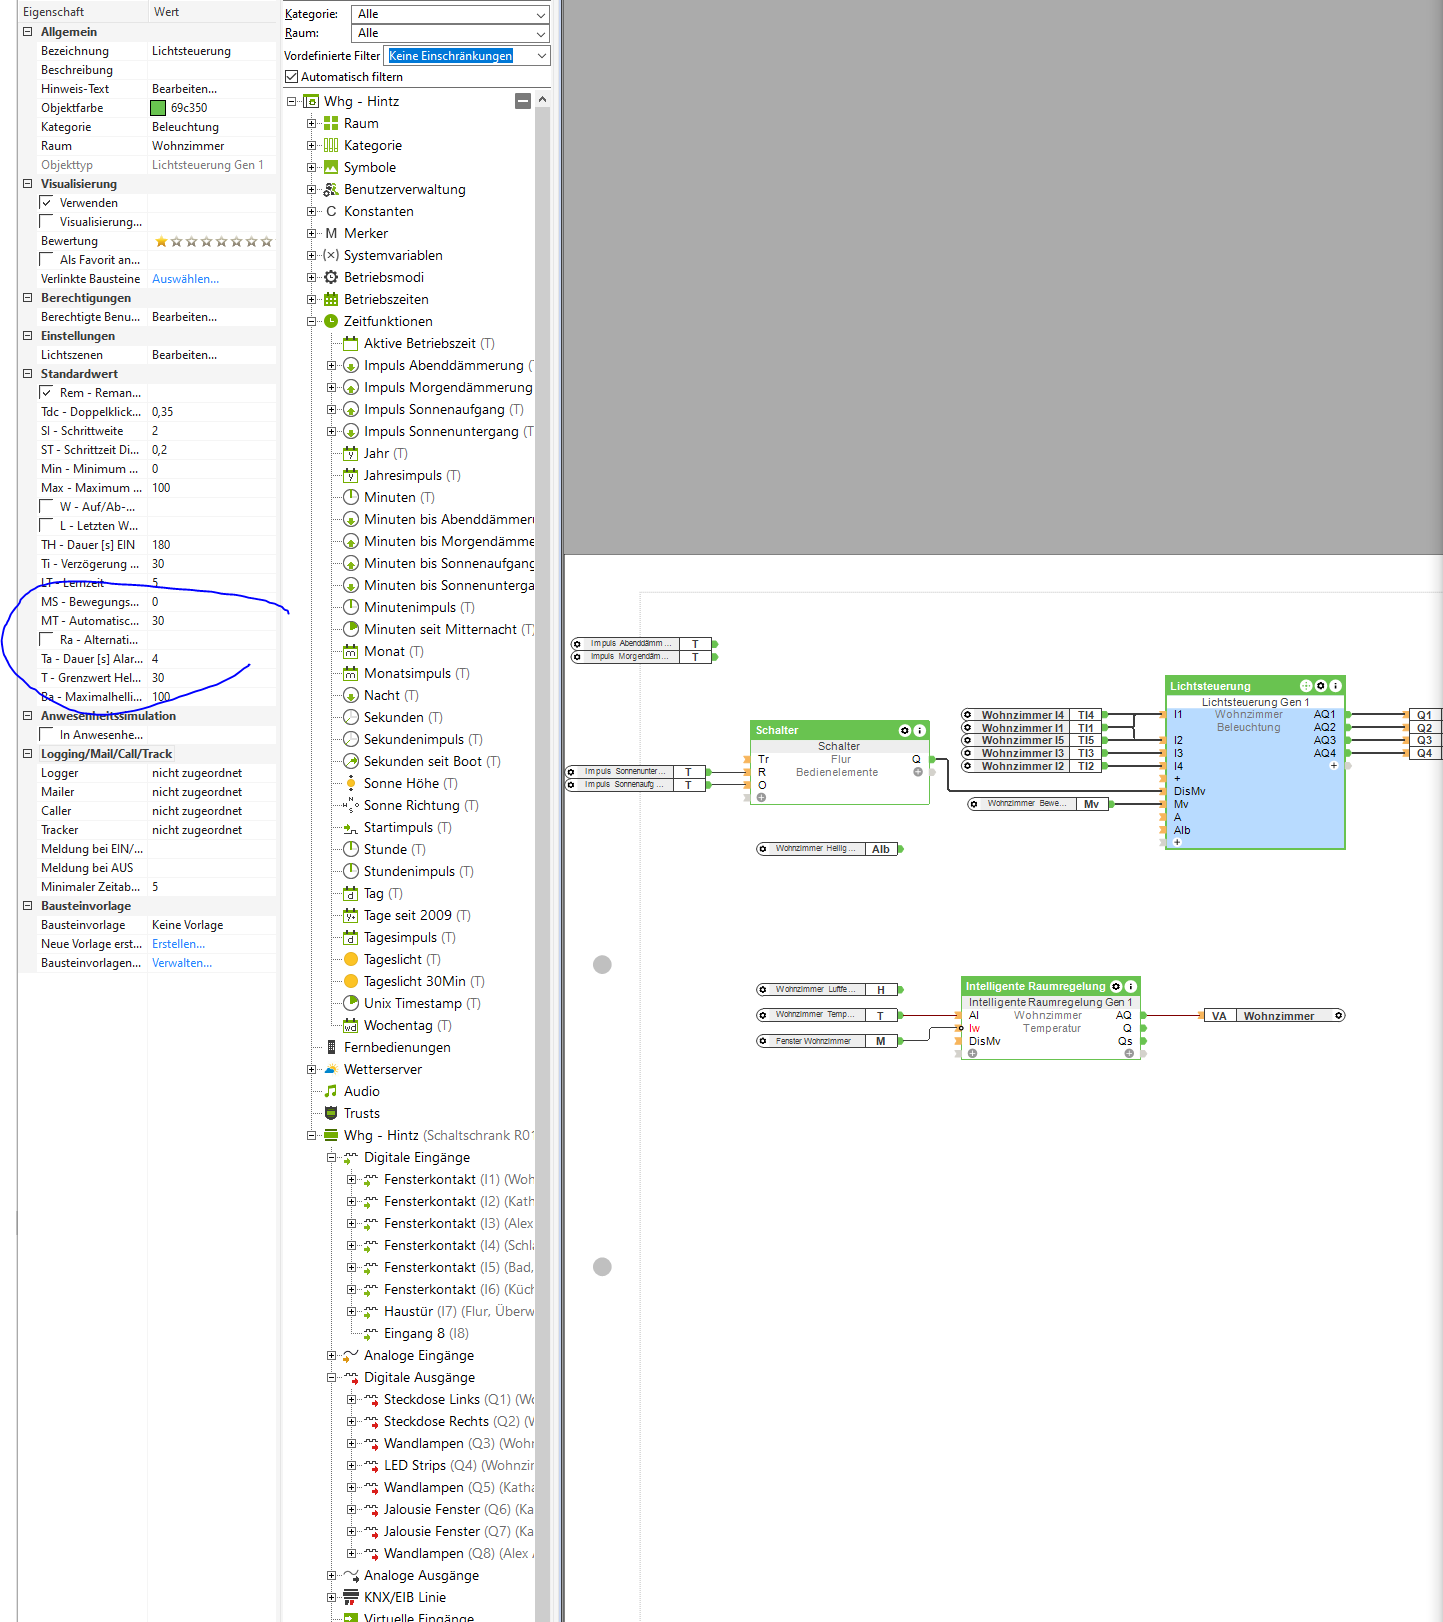Enable the In Anwesenheitssimulation checkbox
Screen dimensions: 1443x1622
47,735
